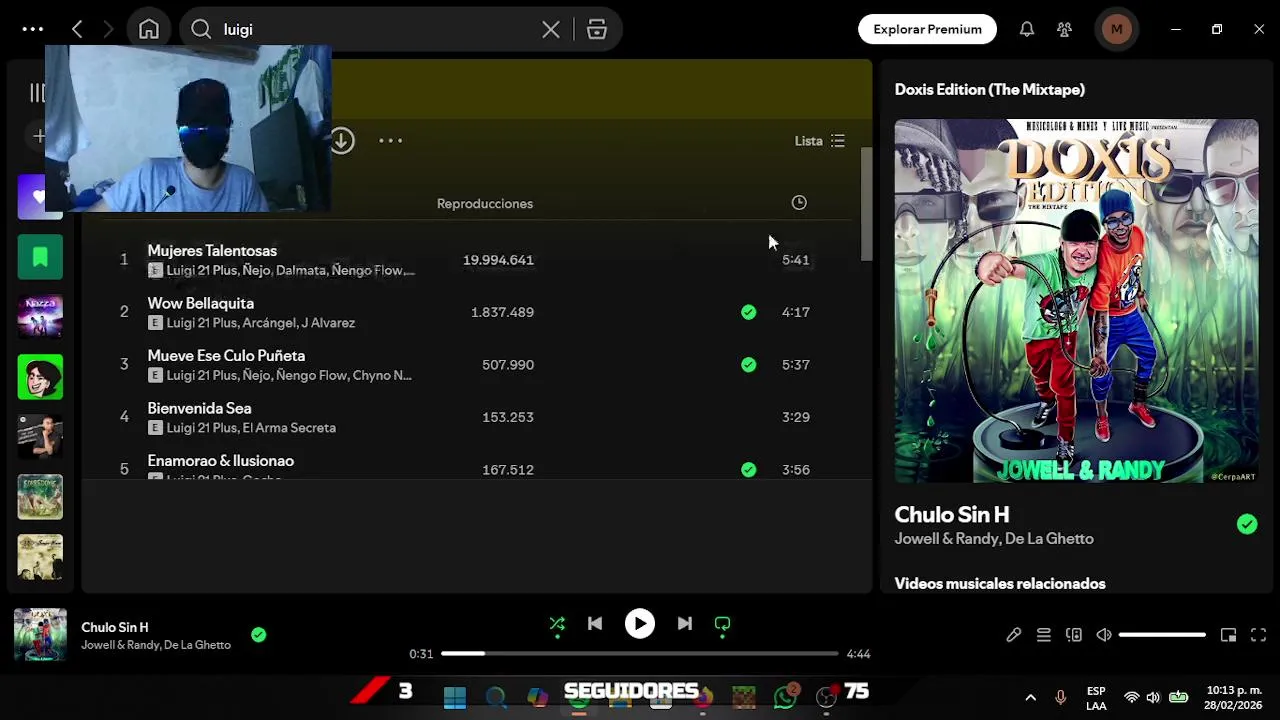Open Connect to a device
Screen dimensions: 1280x720
click(x=1074, y=635)
